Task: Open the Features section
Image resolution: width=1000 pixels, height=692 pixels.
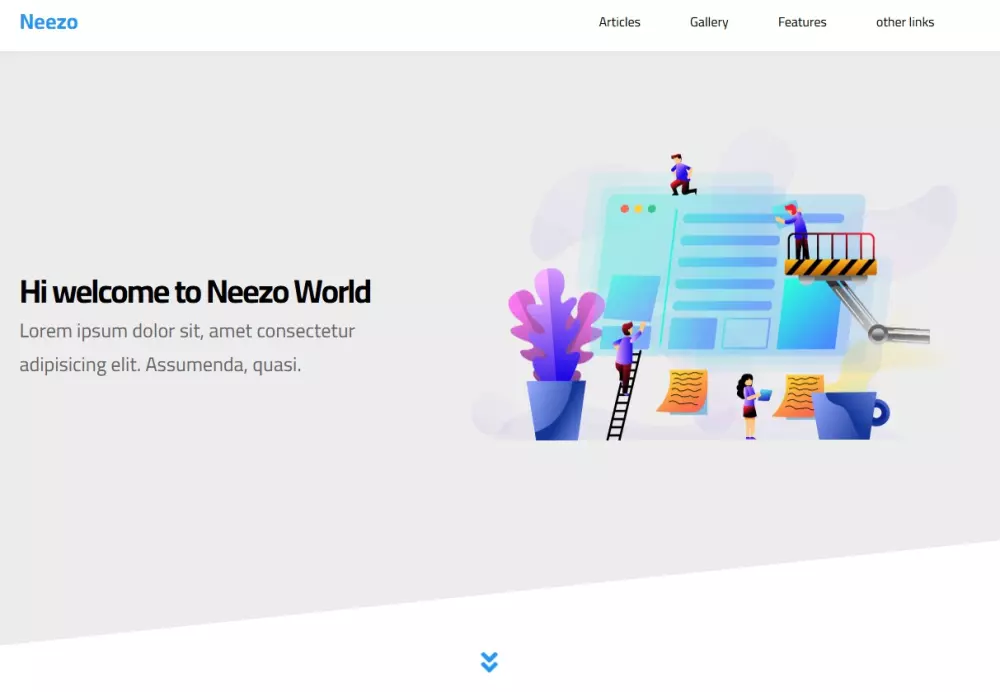Action: coord(801,21)
